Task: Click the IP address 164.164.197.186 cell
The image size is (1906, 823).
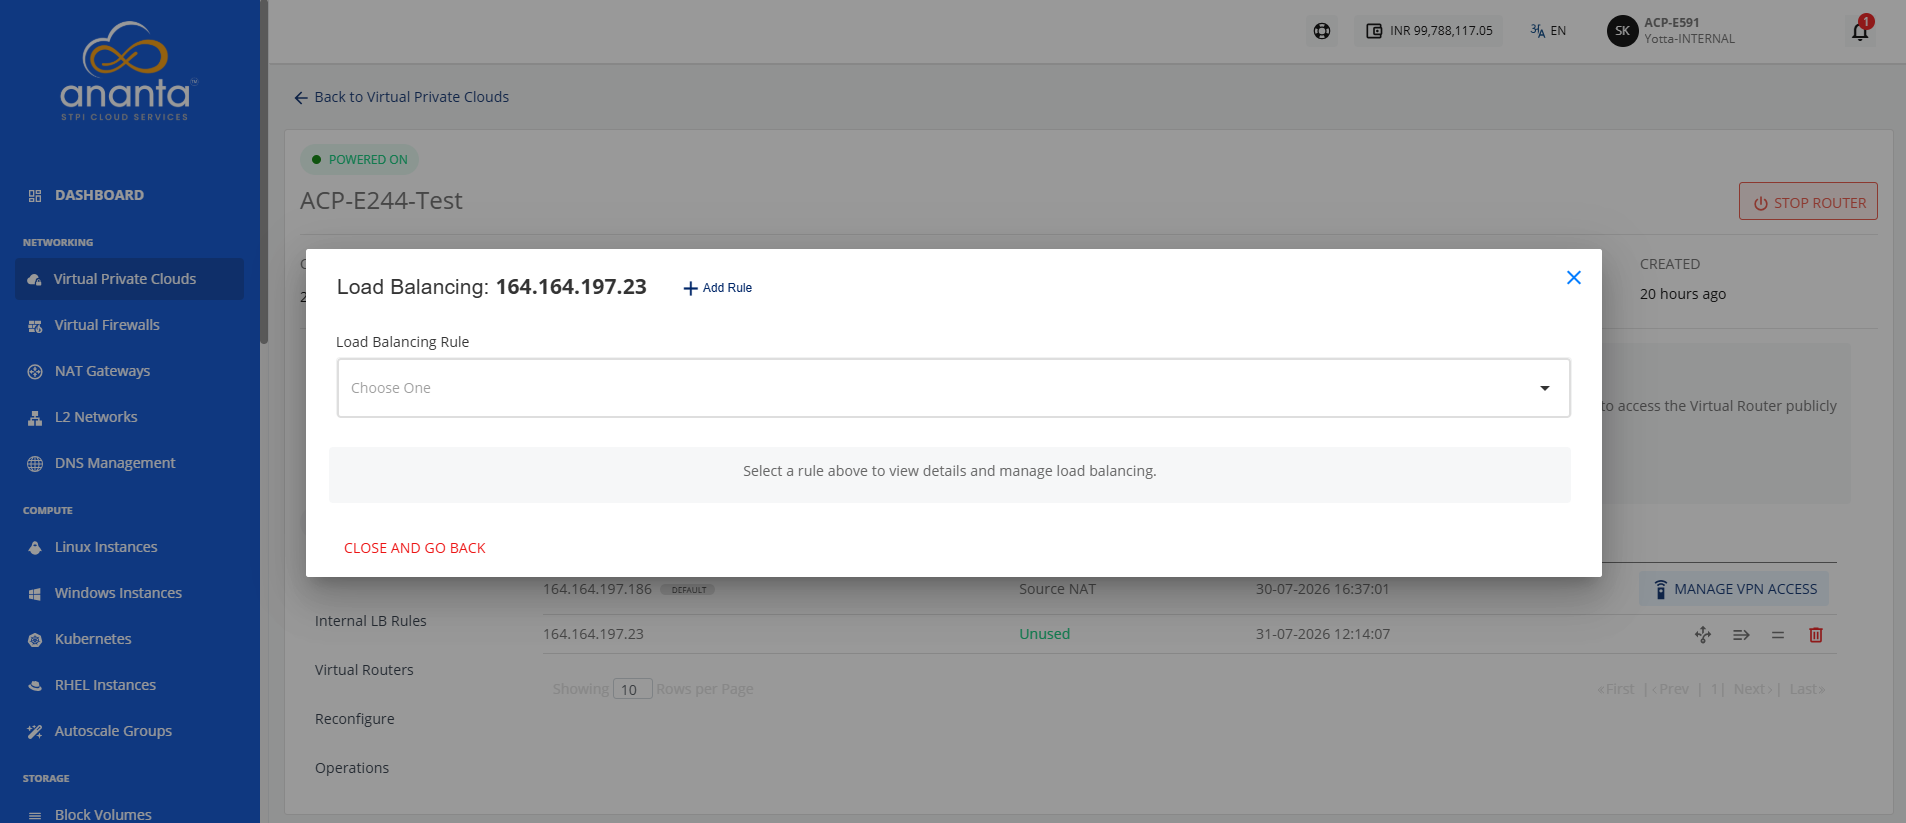Action: pyautogui.click(x=597, y=589)
